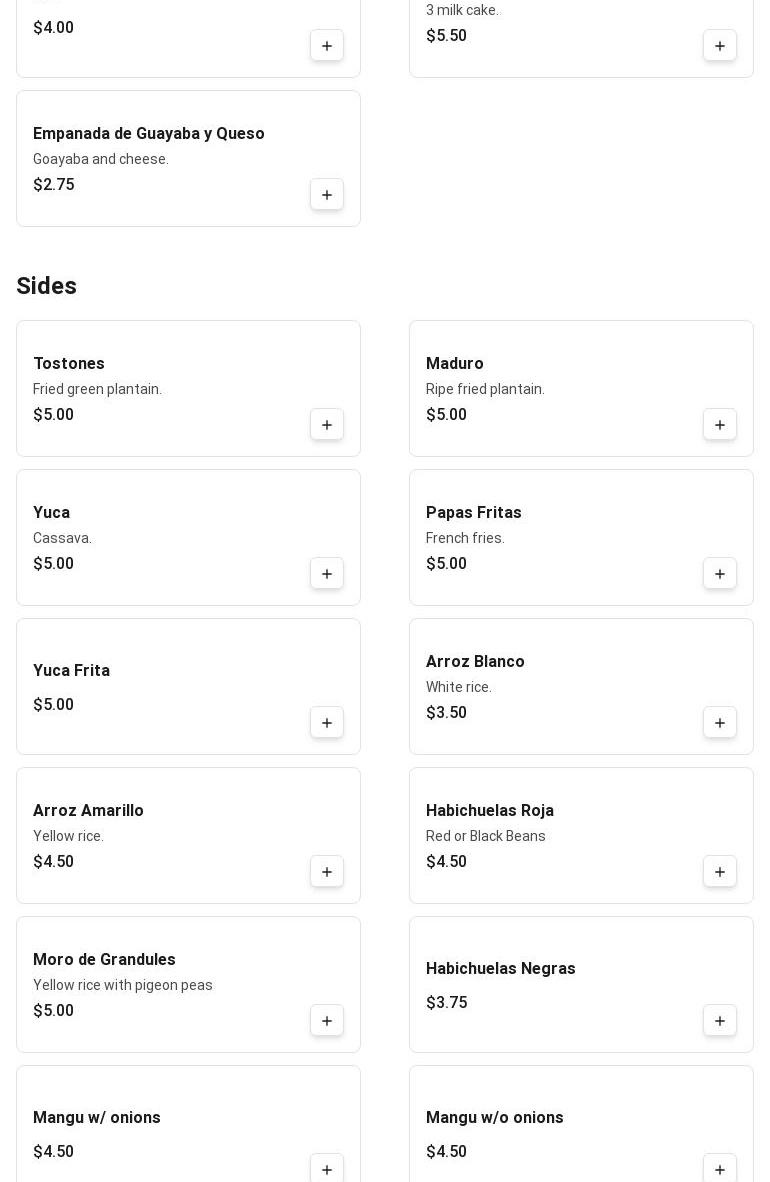Image resolution: width=770 pixels, height=1182 pixels.
Task: Add the $5.50 milk cake item
Action: tap(720, 46)
